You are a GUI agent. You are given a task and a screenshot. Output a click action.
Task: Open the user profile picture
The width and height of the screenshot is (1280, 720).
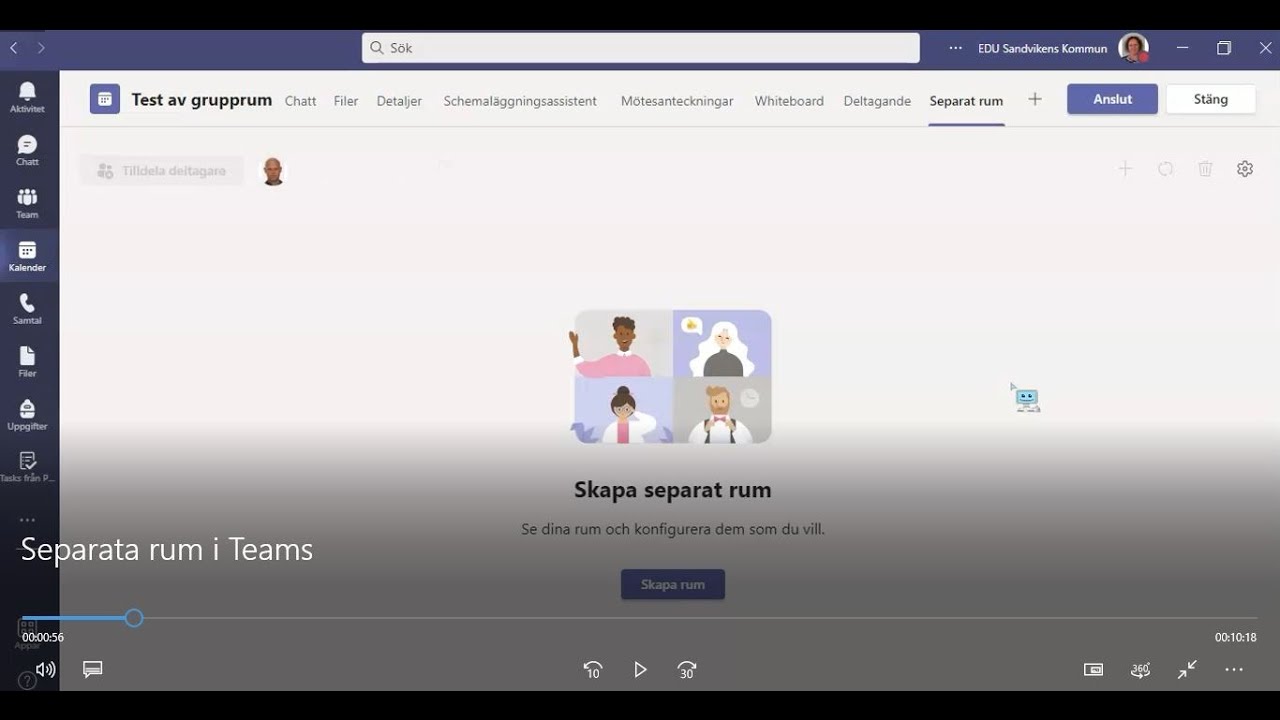[1133, 48]
